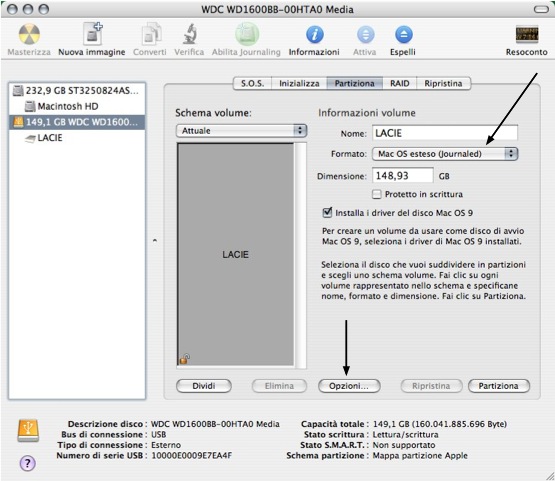This screenshot has width=555, height=481.
Task: Click the serial number 10000E0009E7EA4F
Action: tap(191, 456)
